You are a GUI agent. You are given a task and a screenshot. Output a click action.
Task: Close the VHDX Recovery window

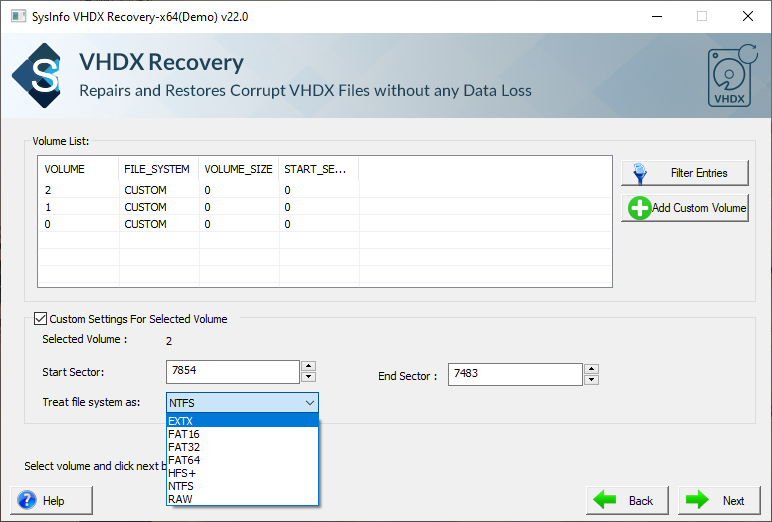coord(747,16)
